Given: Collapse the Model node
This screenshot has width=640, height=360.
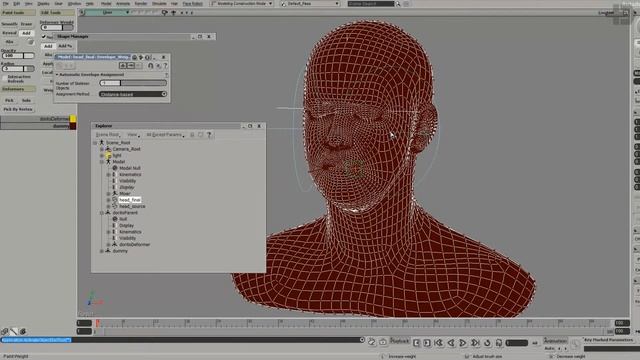Looking at the screenshot, I should (102, 162).
